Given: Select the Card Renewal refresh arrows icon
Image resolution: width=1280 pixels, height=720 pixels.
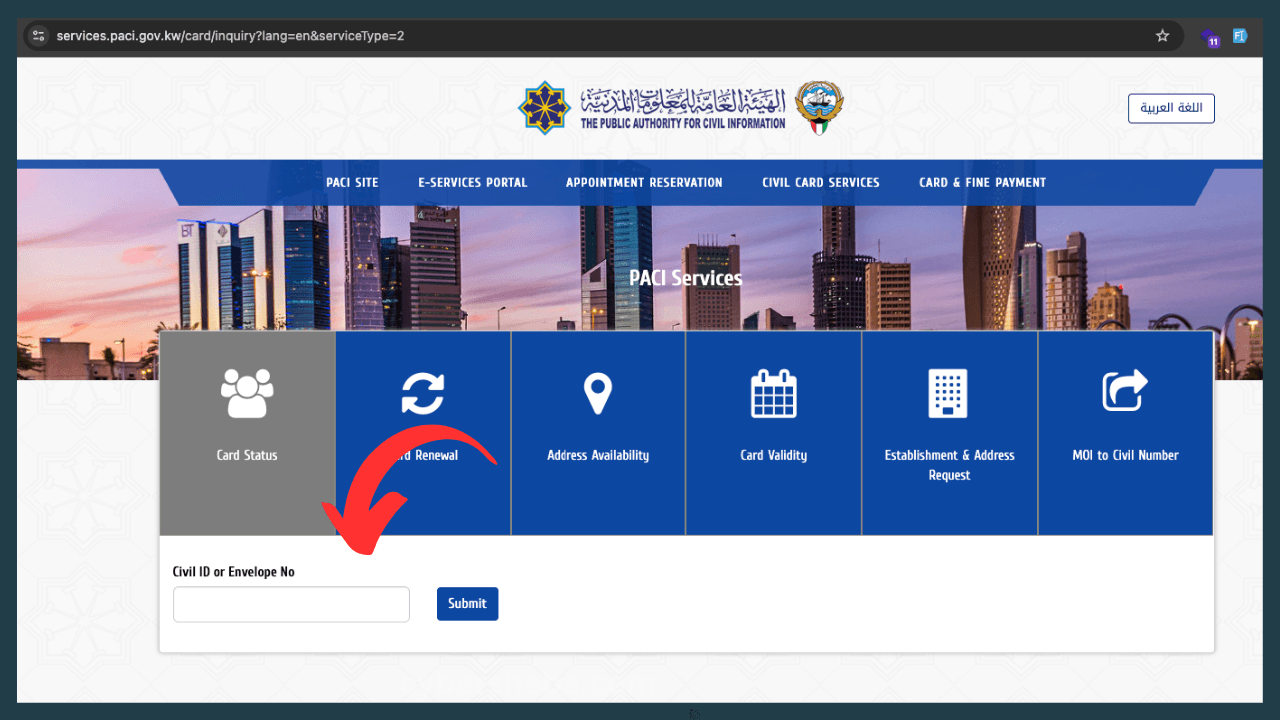Looking at the screenshot, I should pyautogui.click(x=423, y=393).
